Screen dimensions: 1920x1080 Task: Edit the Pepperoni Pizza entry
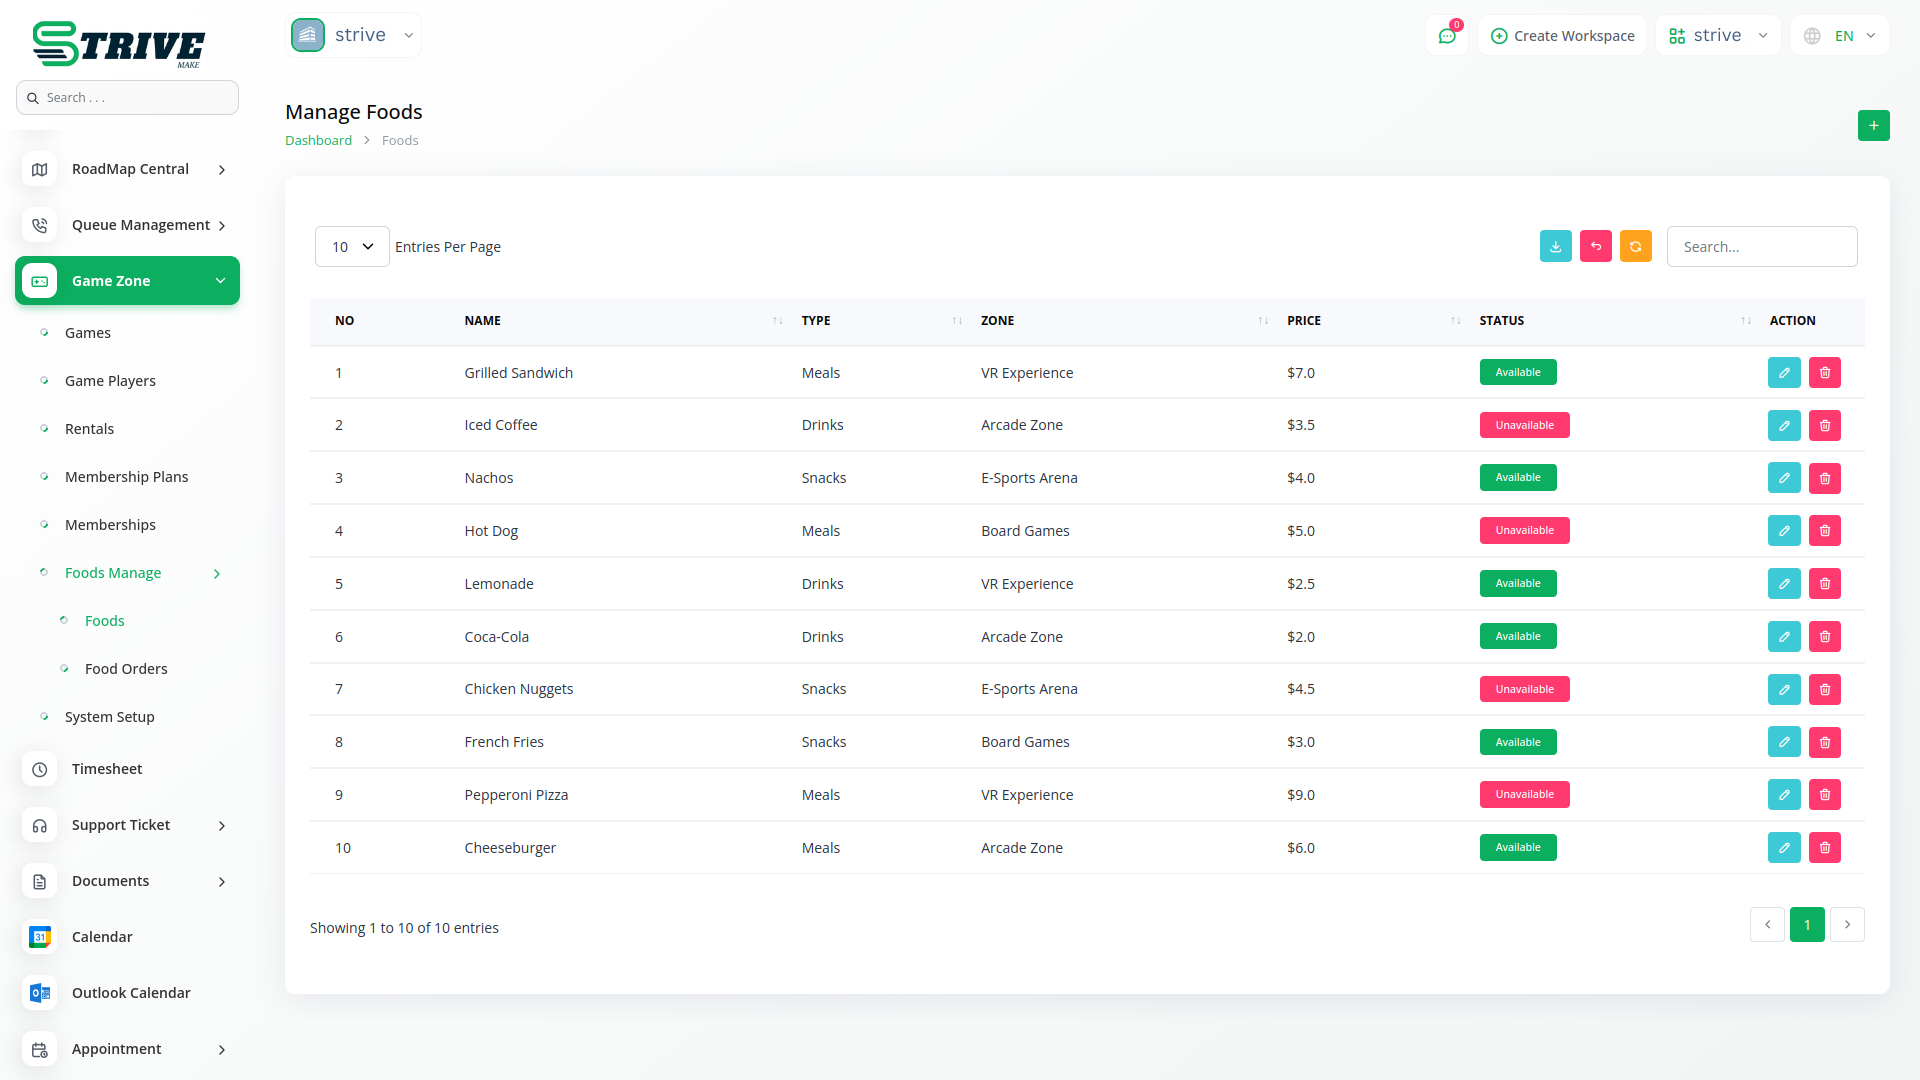(x=1783, y=794)
